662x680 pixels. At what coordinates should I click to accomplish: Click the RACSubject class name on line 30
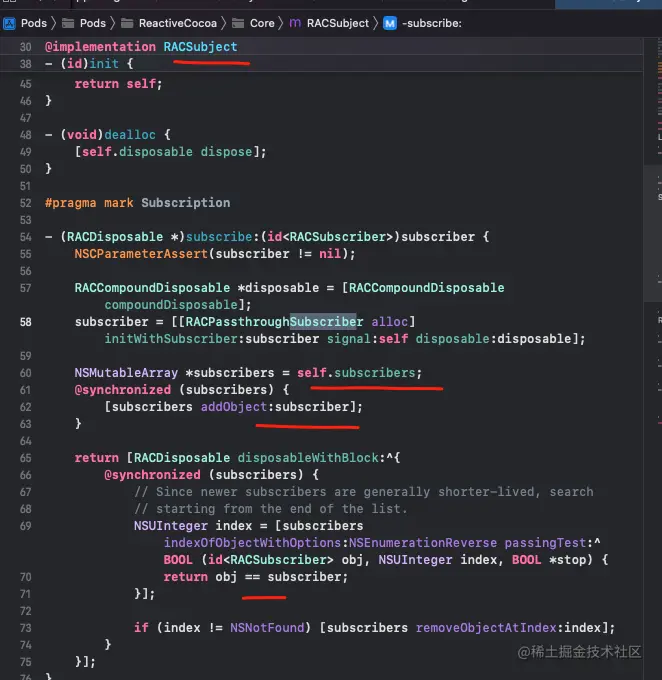point(200,46)
